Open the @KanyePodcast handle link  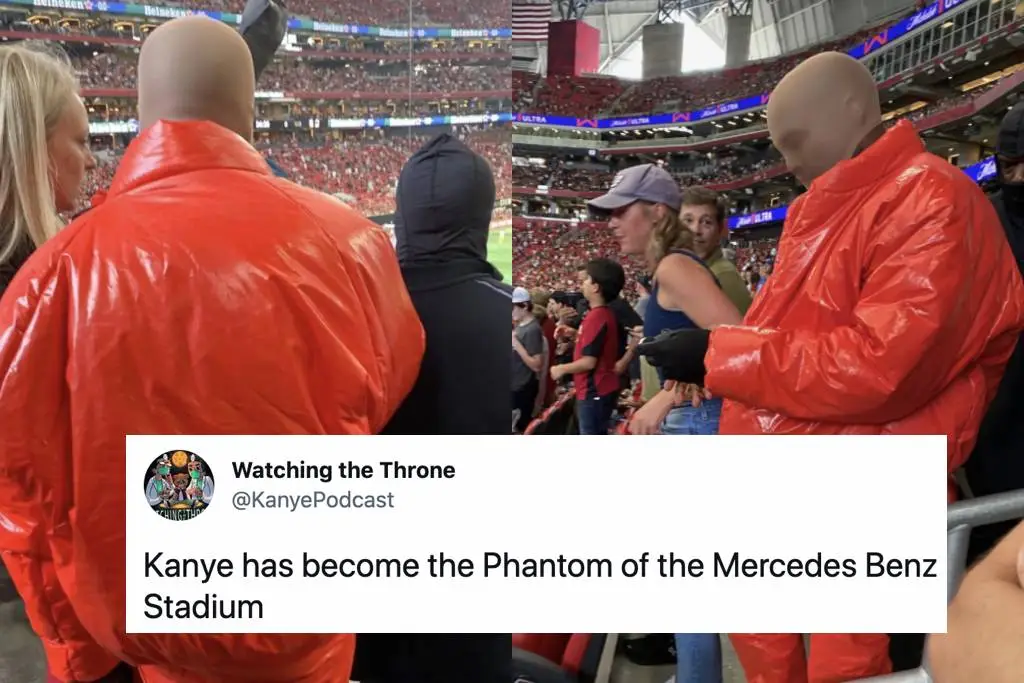[x=313, y=500]
